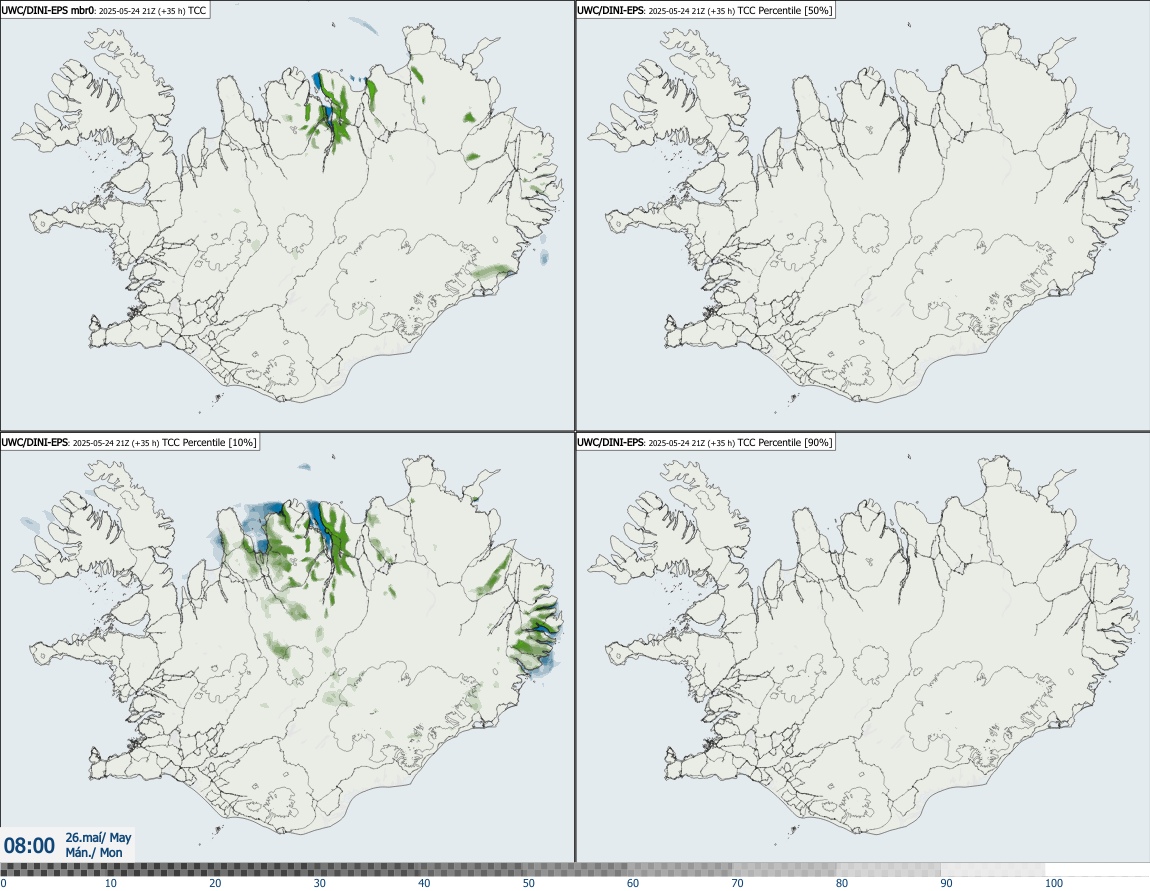1150x891 pixels.
Task: Select the 10% percentile Iceland map panel
Action: (x=287, y=647)
